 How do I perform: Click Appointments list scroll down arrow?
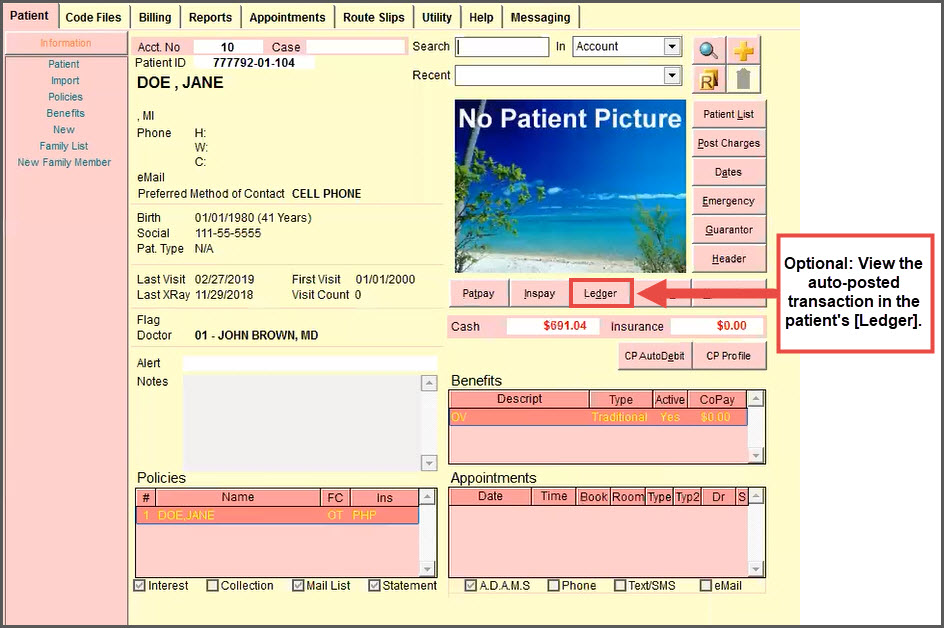tap(756, 568)
